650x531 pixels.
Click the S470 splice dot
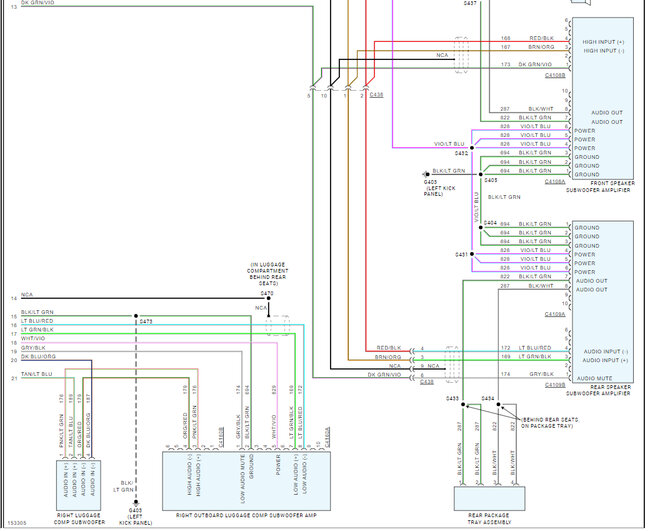(x=268, y=298)
